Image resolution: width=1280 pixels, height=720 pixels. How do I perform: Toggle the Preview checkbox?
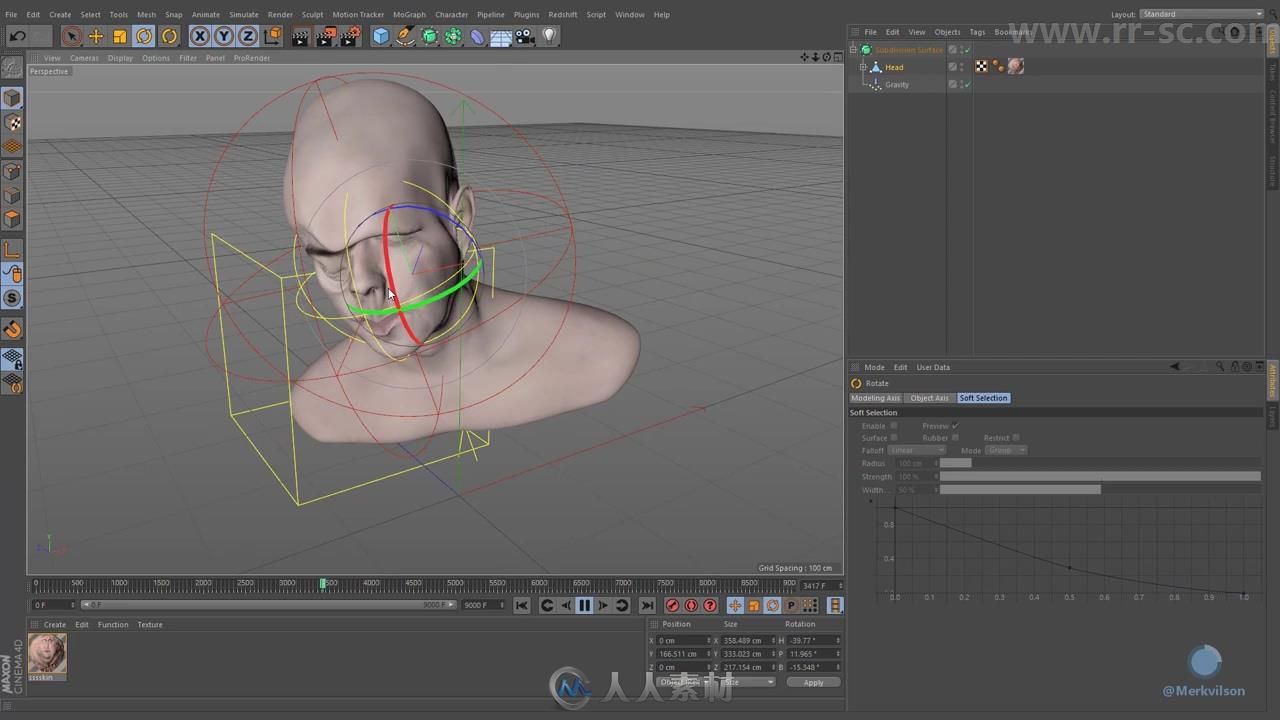point(955,426)
